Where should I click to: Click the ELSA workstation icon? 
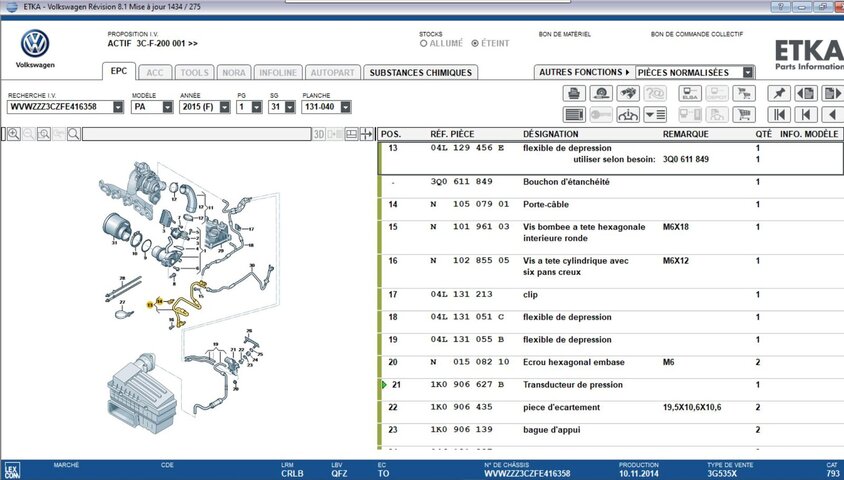690,94
